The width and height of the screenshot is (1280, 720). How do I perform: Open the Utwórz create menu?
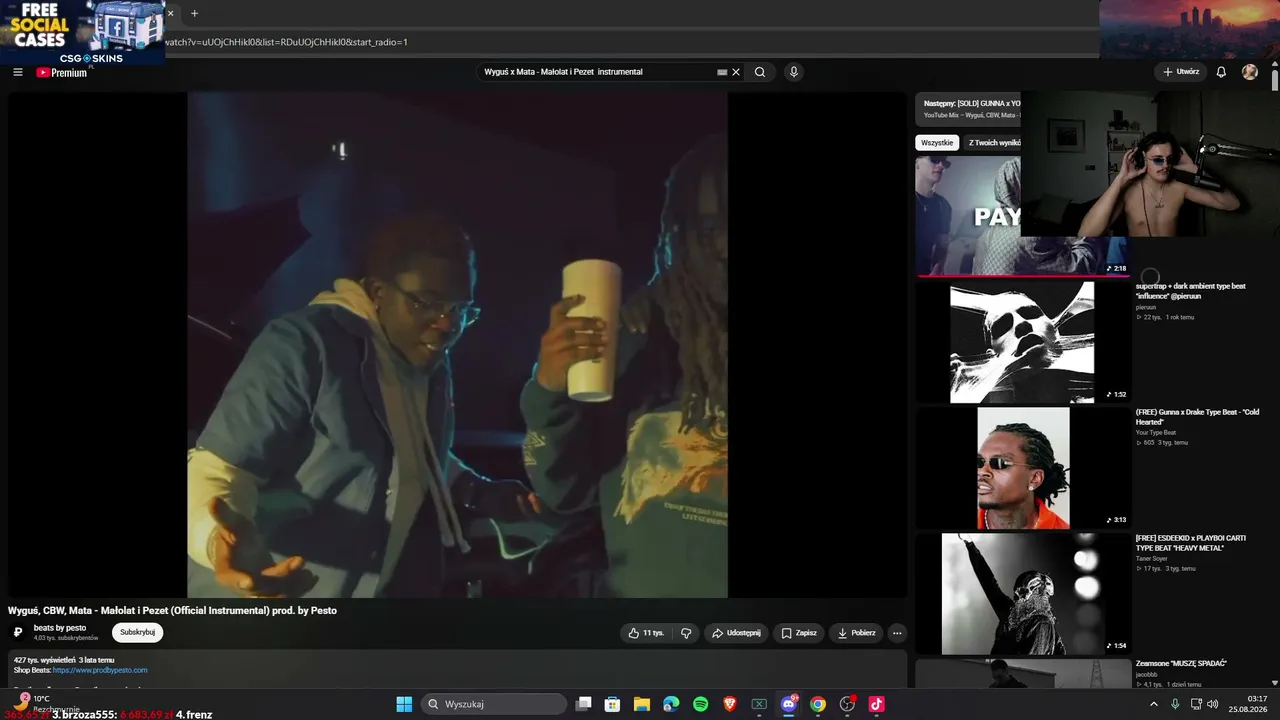point(1181,72)
